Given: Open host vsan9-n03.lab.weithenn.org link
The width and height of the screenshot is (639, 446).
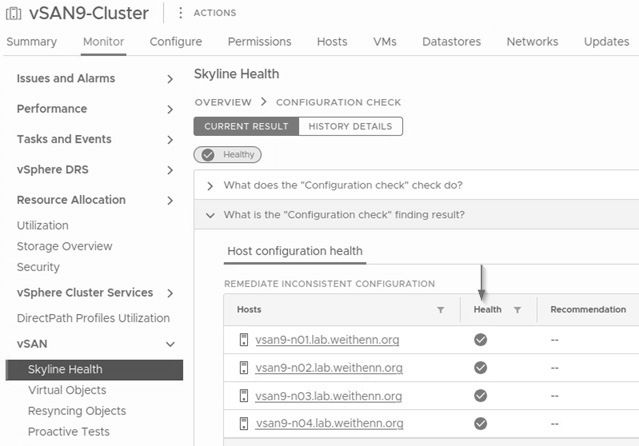Looking at the screenshot, I should [x=328, y=396].
